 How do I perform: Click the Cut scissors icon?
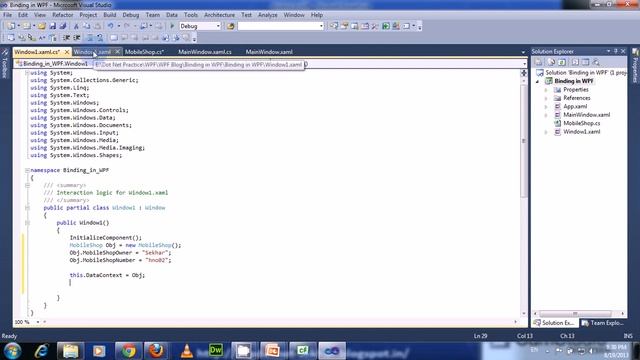pyautogui.click(x=76, y=26)
